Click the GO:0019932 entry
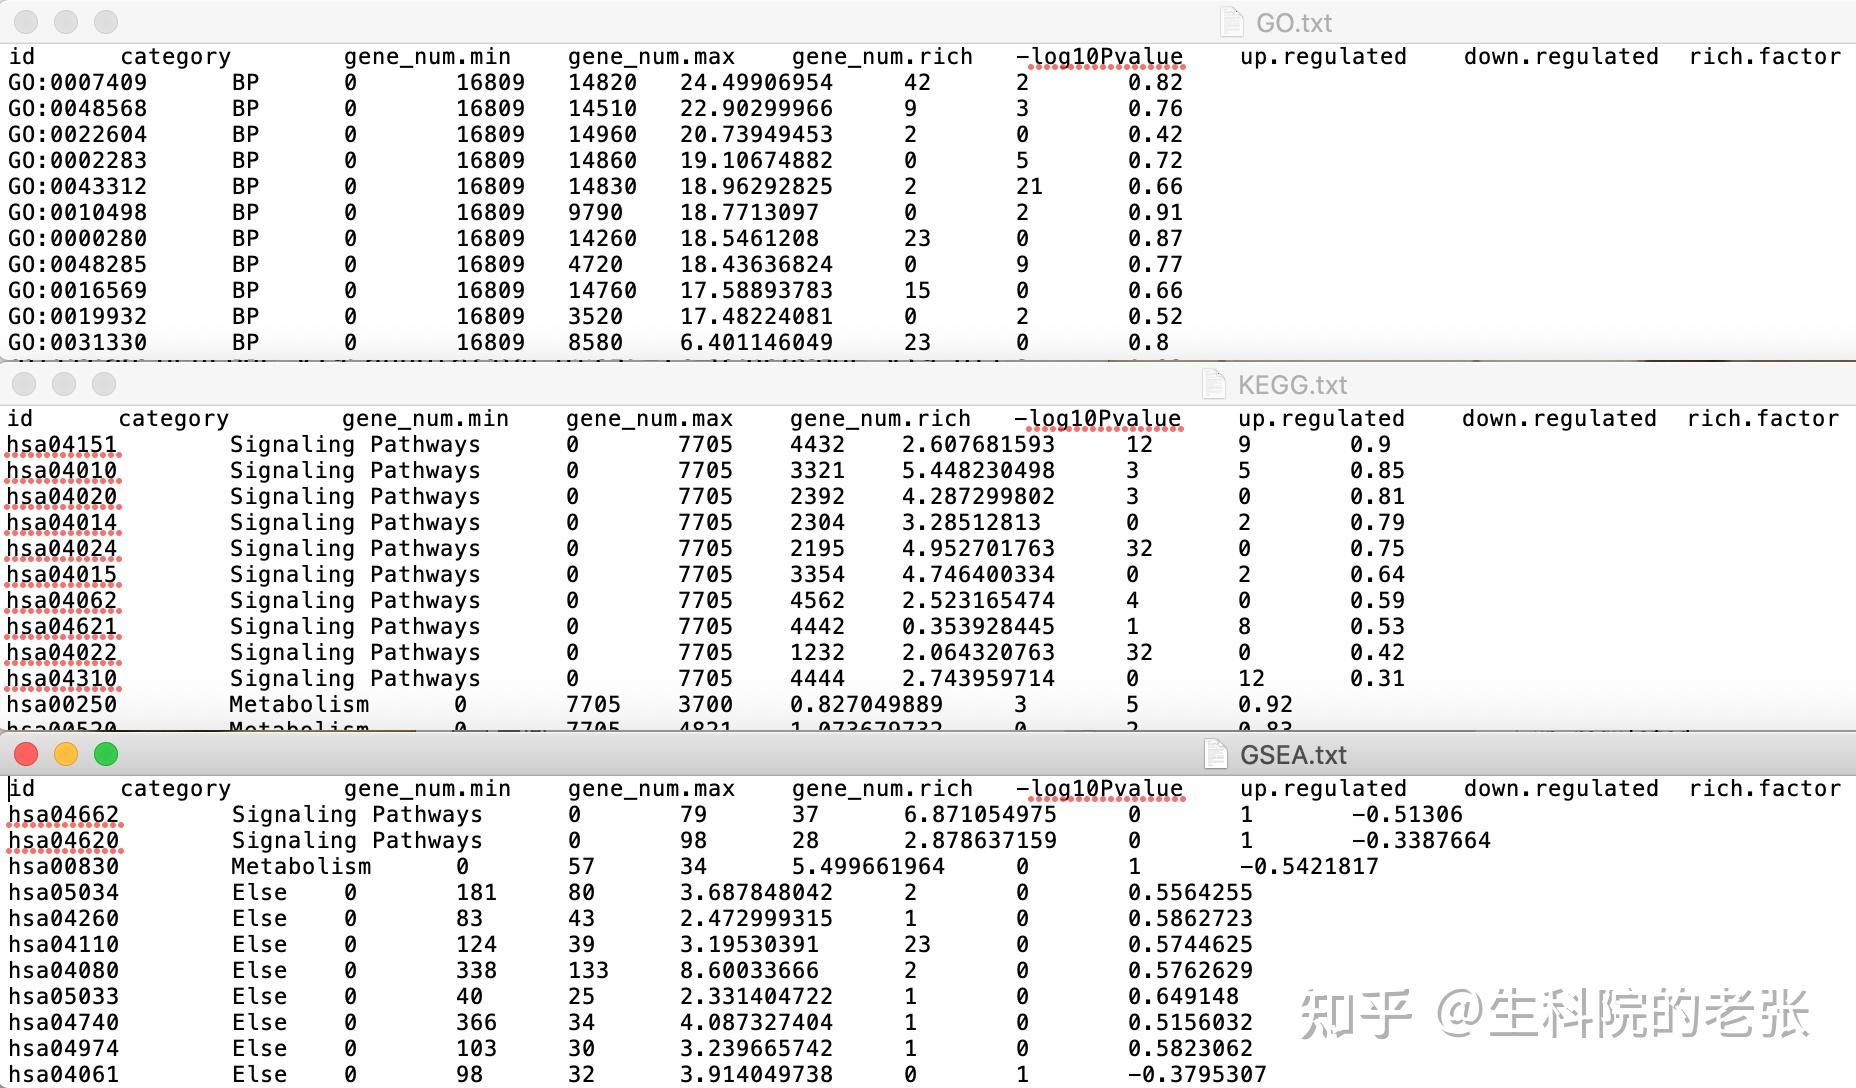Viewport: 1856px width, 1088px height. coord(77,316)
